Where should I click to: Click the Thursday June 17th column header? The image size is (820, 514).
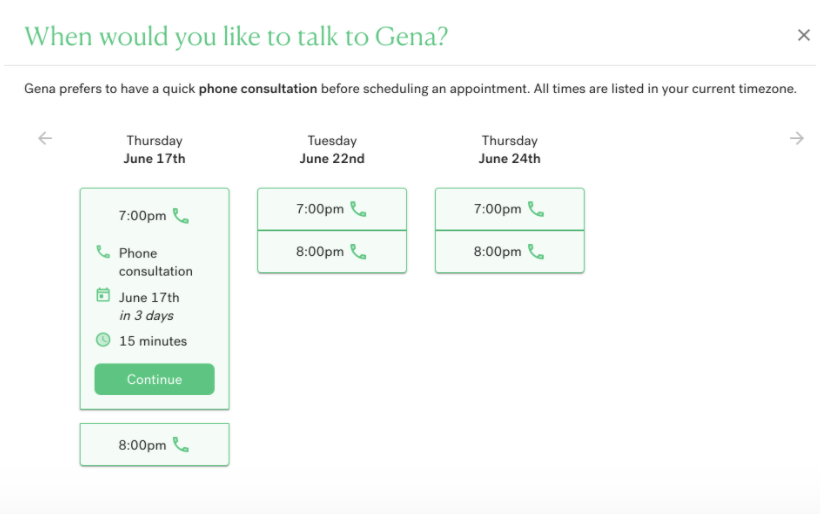[154, 150]
